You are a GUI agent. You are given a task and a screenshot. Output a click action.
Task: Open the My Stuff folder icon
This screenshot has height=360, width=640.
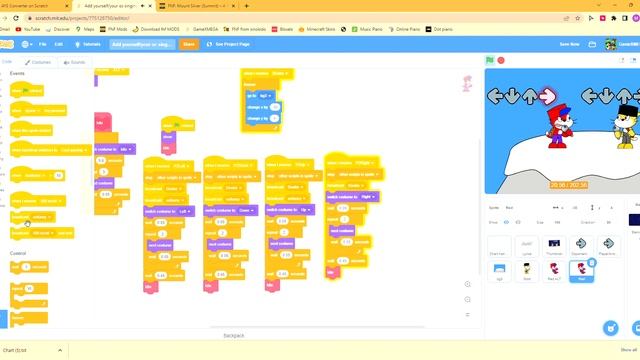click(592, 44)
